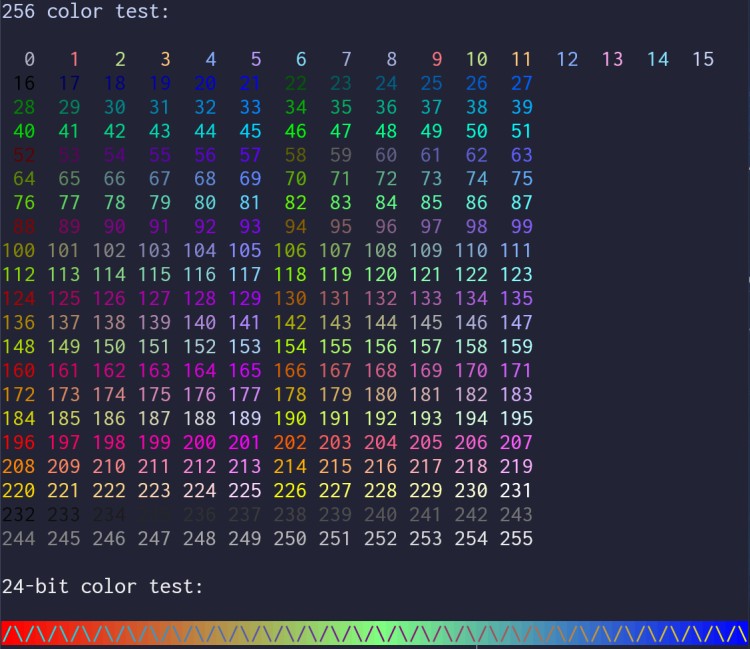Click the violet number 99
Screen dimensions: 750x649
pos(521,227)
